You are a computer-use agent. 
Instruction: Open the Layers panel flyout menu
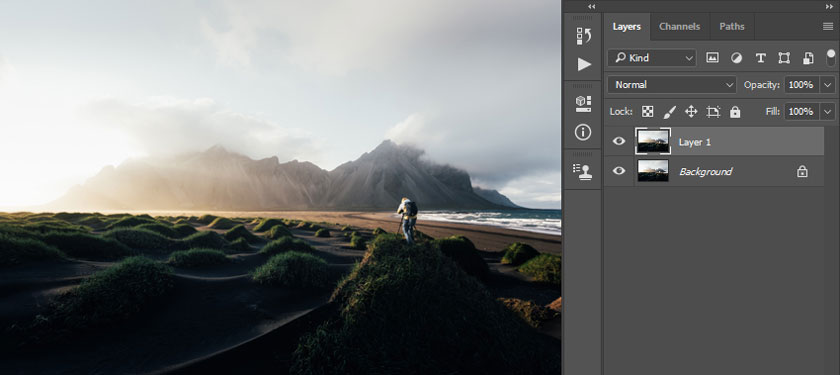coord(828,26)
